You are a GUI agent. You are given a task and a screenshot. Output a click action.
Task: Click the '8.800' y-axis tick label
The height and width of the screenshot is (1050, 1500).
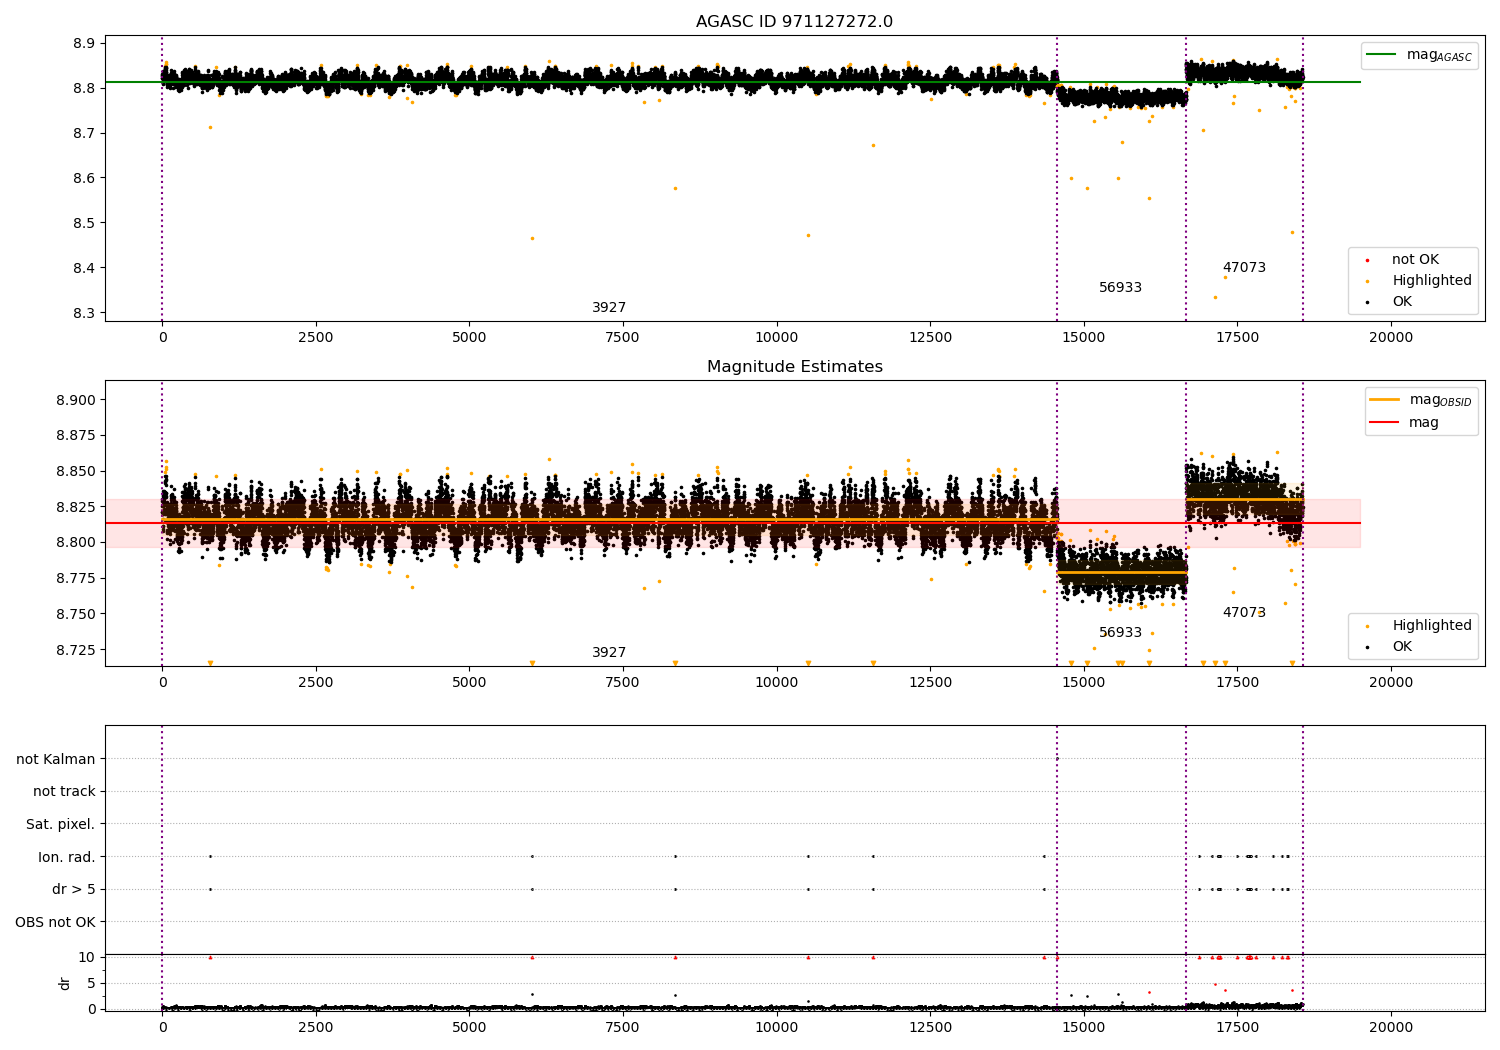(76, 543)
